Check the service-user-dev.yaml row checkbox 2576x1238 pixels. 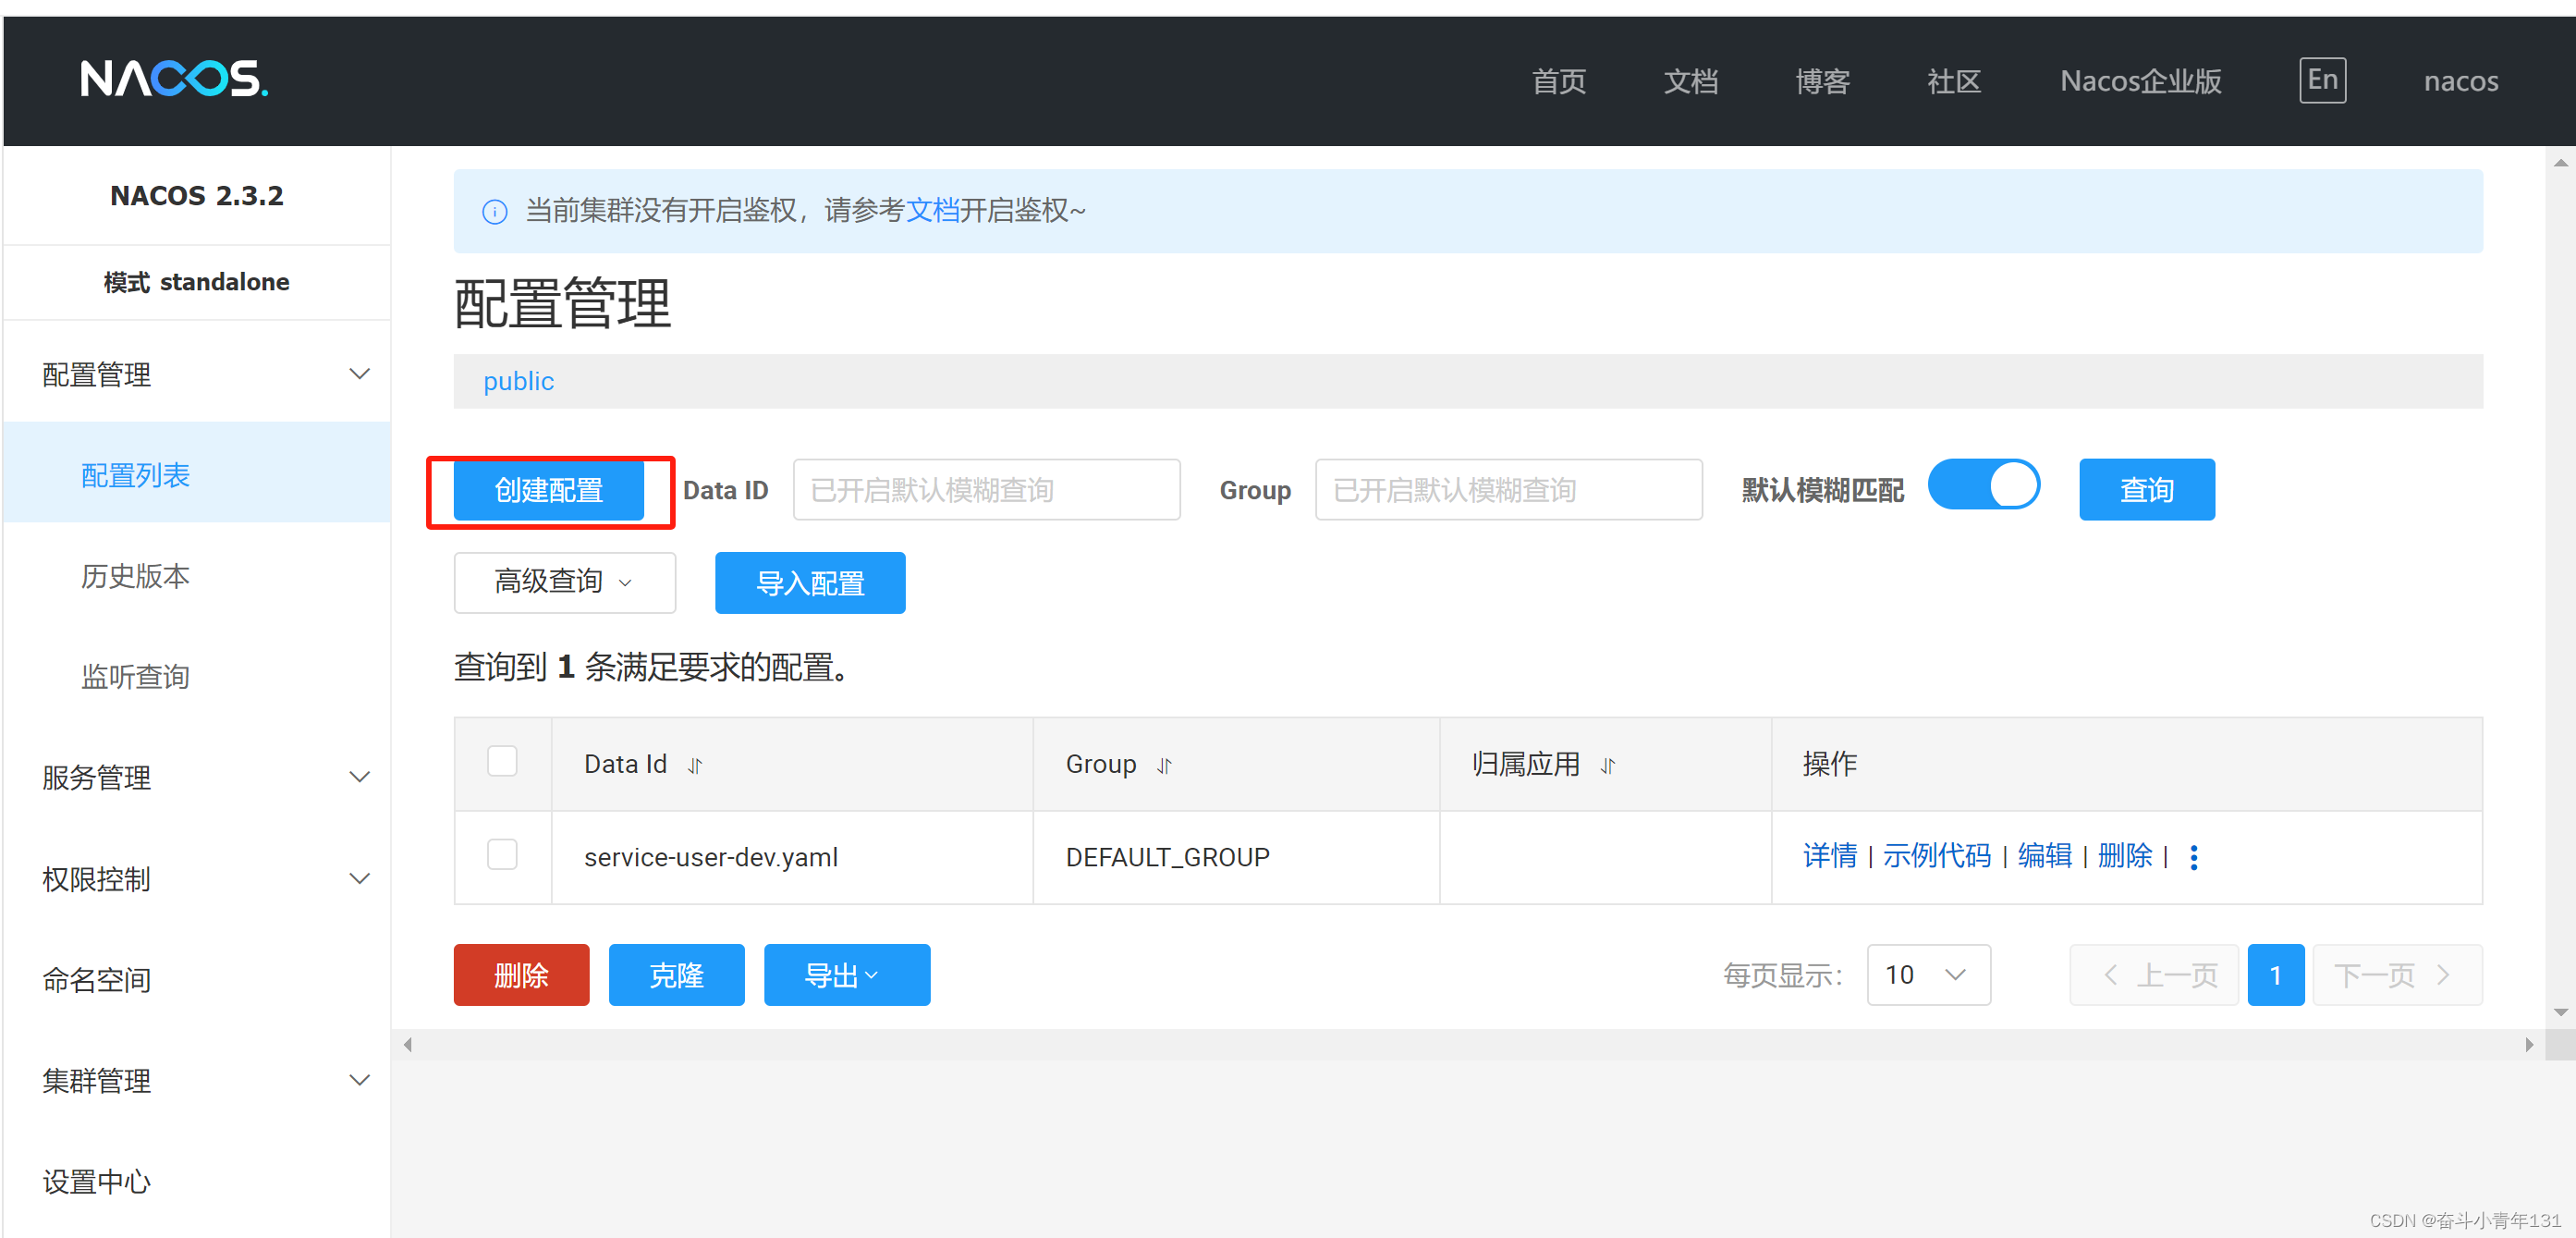tap(502, 855)
